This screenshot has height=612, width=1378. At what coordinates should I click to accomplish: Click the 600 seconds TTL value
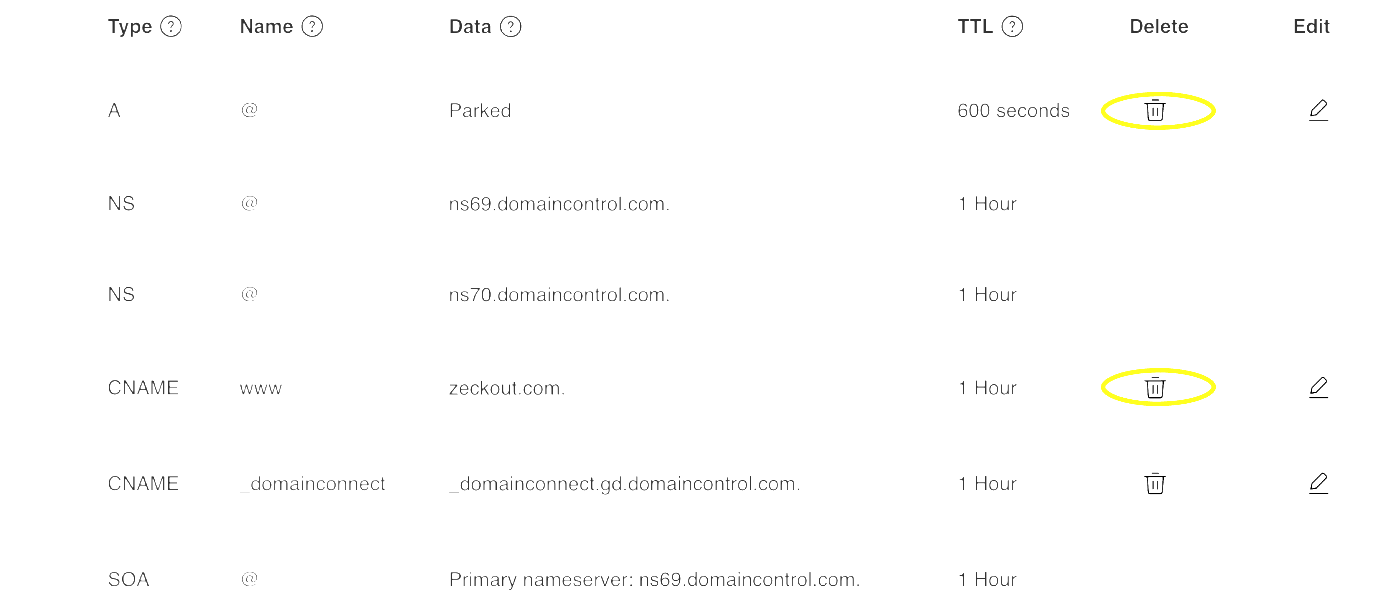1013,111
